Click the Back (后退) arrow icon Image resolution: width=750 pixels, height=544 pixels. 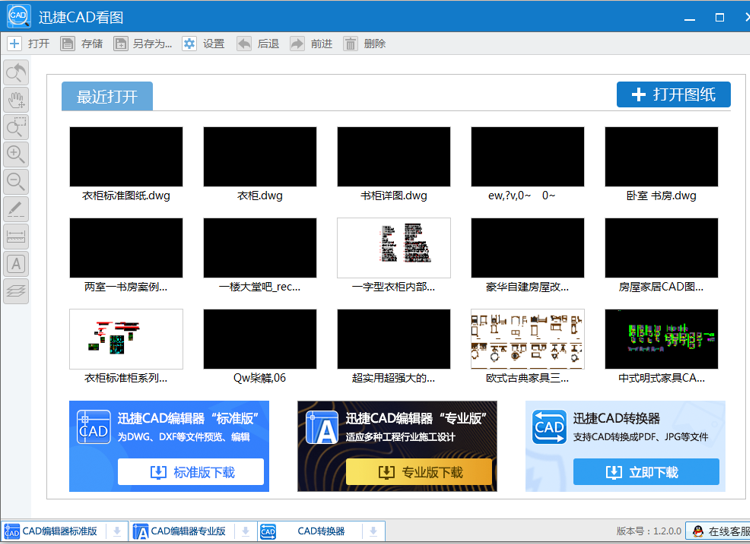pyautogui.click(x=244, y=44)
